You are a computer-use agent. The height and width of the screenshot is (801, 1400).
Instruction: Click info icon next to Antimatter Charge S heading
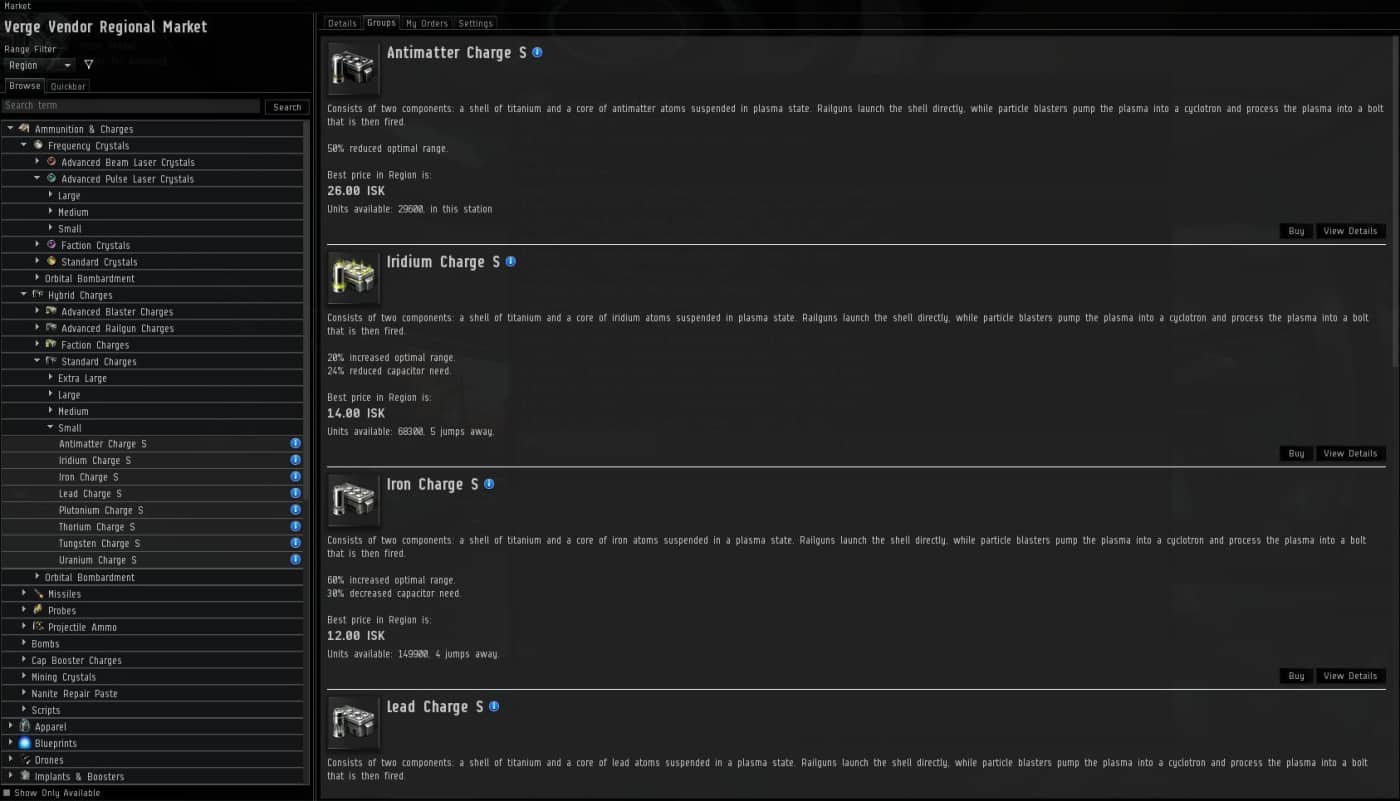coord(537,52)
